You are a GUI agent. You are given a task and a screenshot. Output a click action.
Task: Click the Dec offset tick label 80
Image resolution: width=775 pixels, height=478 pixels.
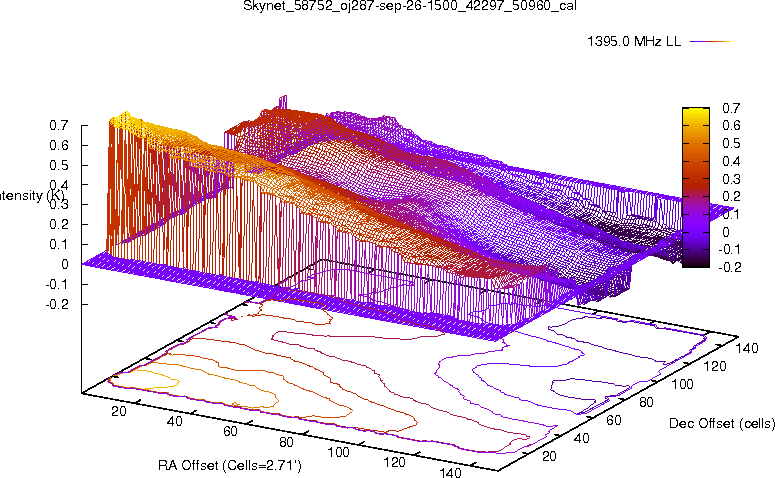[646, 402]
